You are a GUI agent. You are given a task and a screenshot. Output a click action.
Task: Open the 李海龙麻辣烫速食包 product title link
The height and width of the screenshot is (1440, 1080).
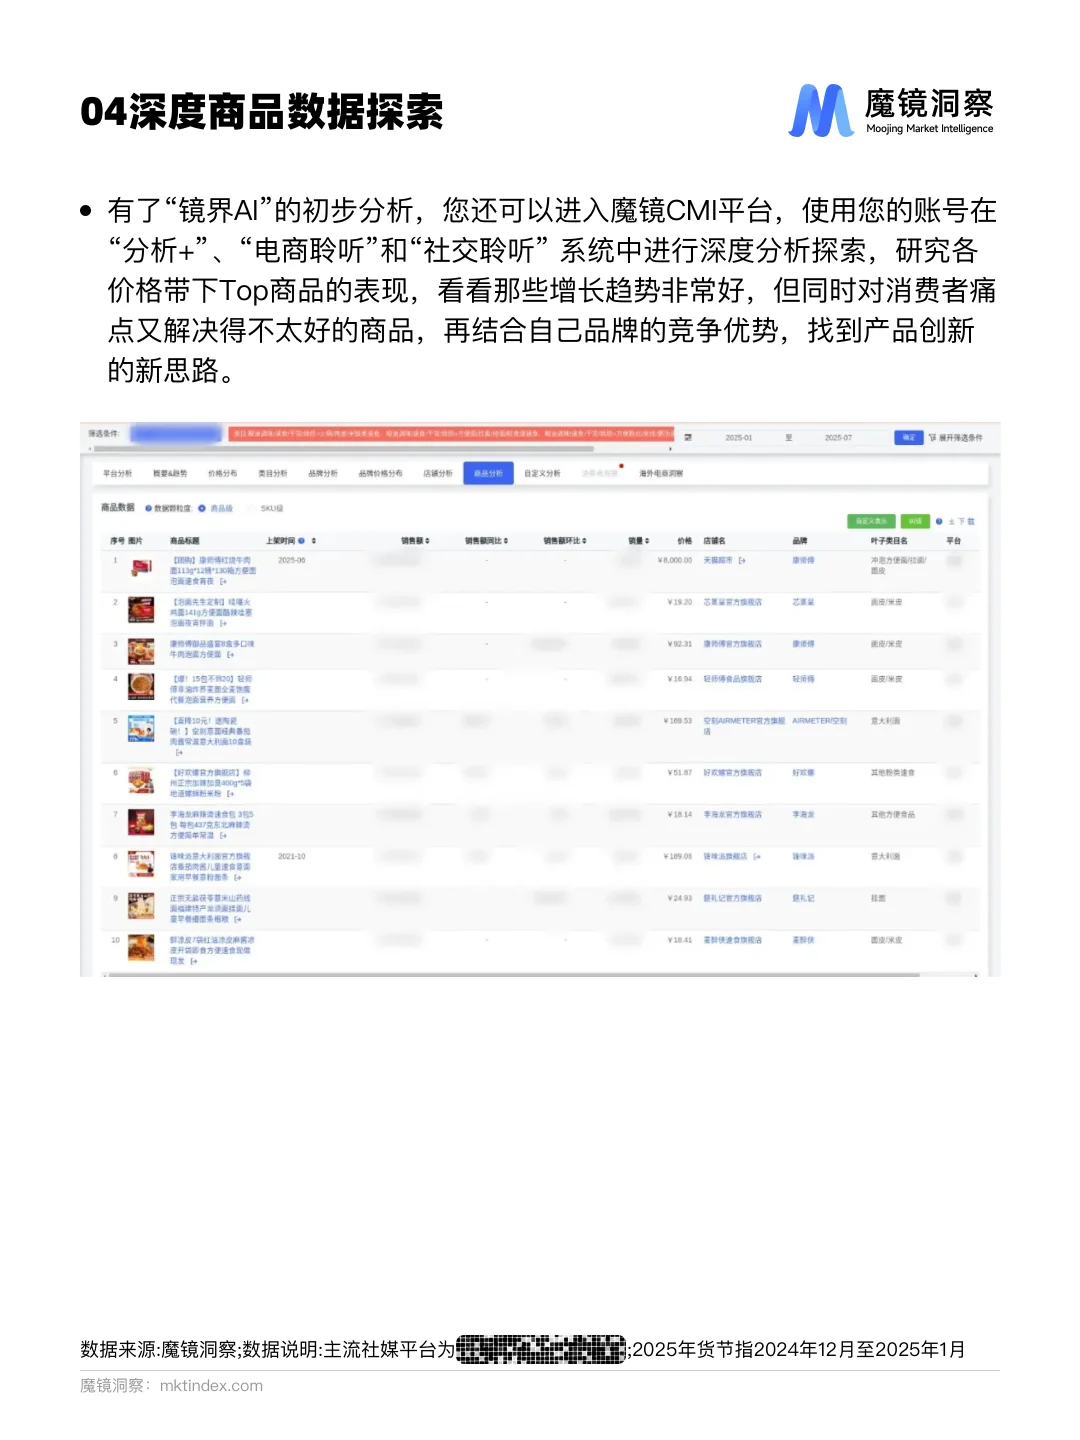tap(211, 824)
